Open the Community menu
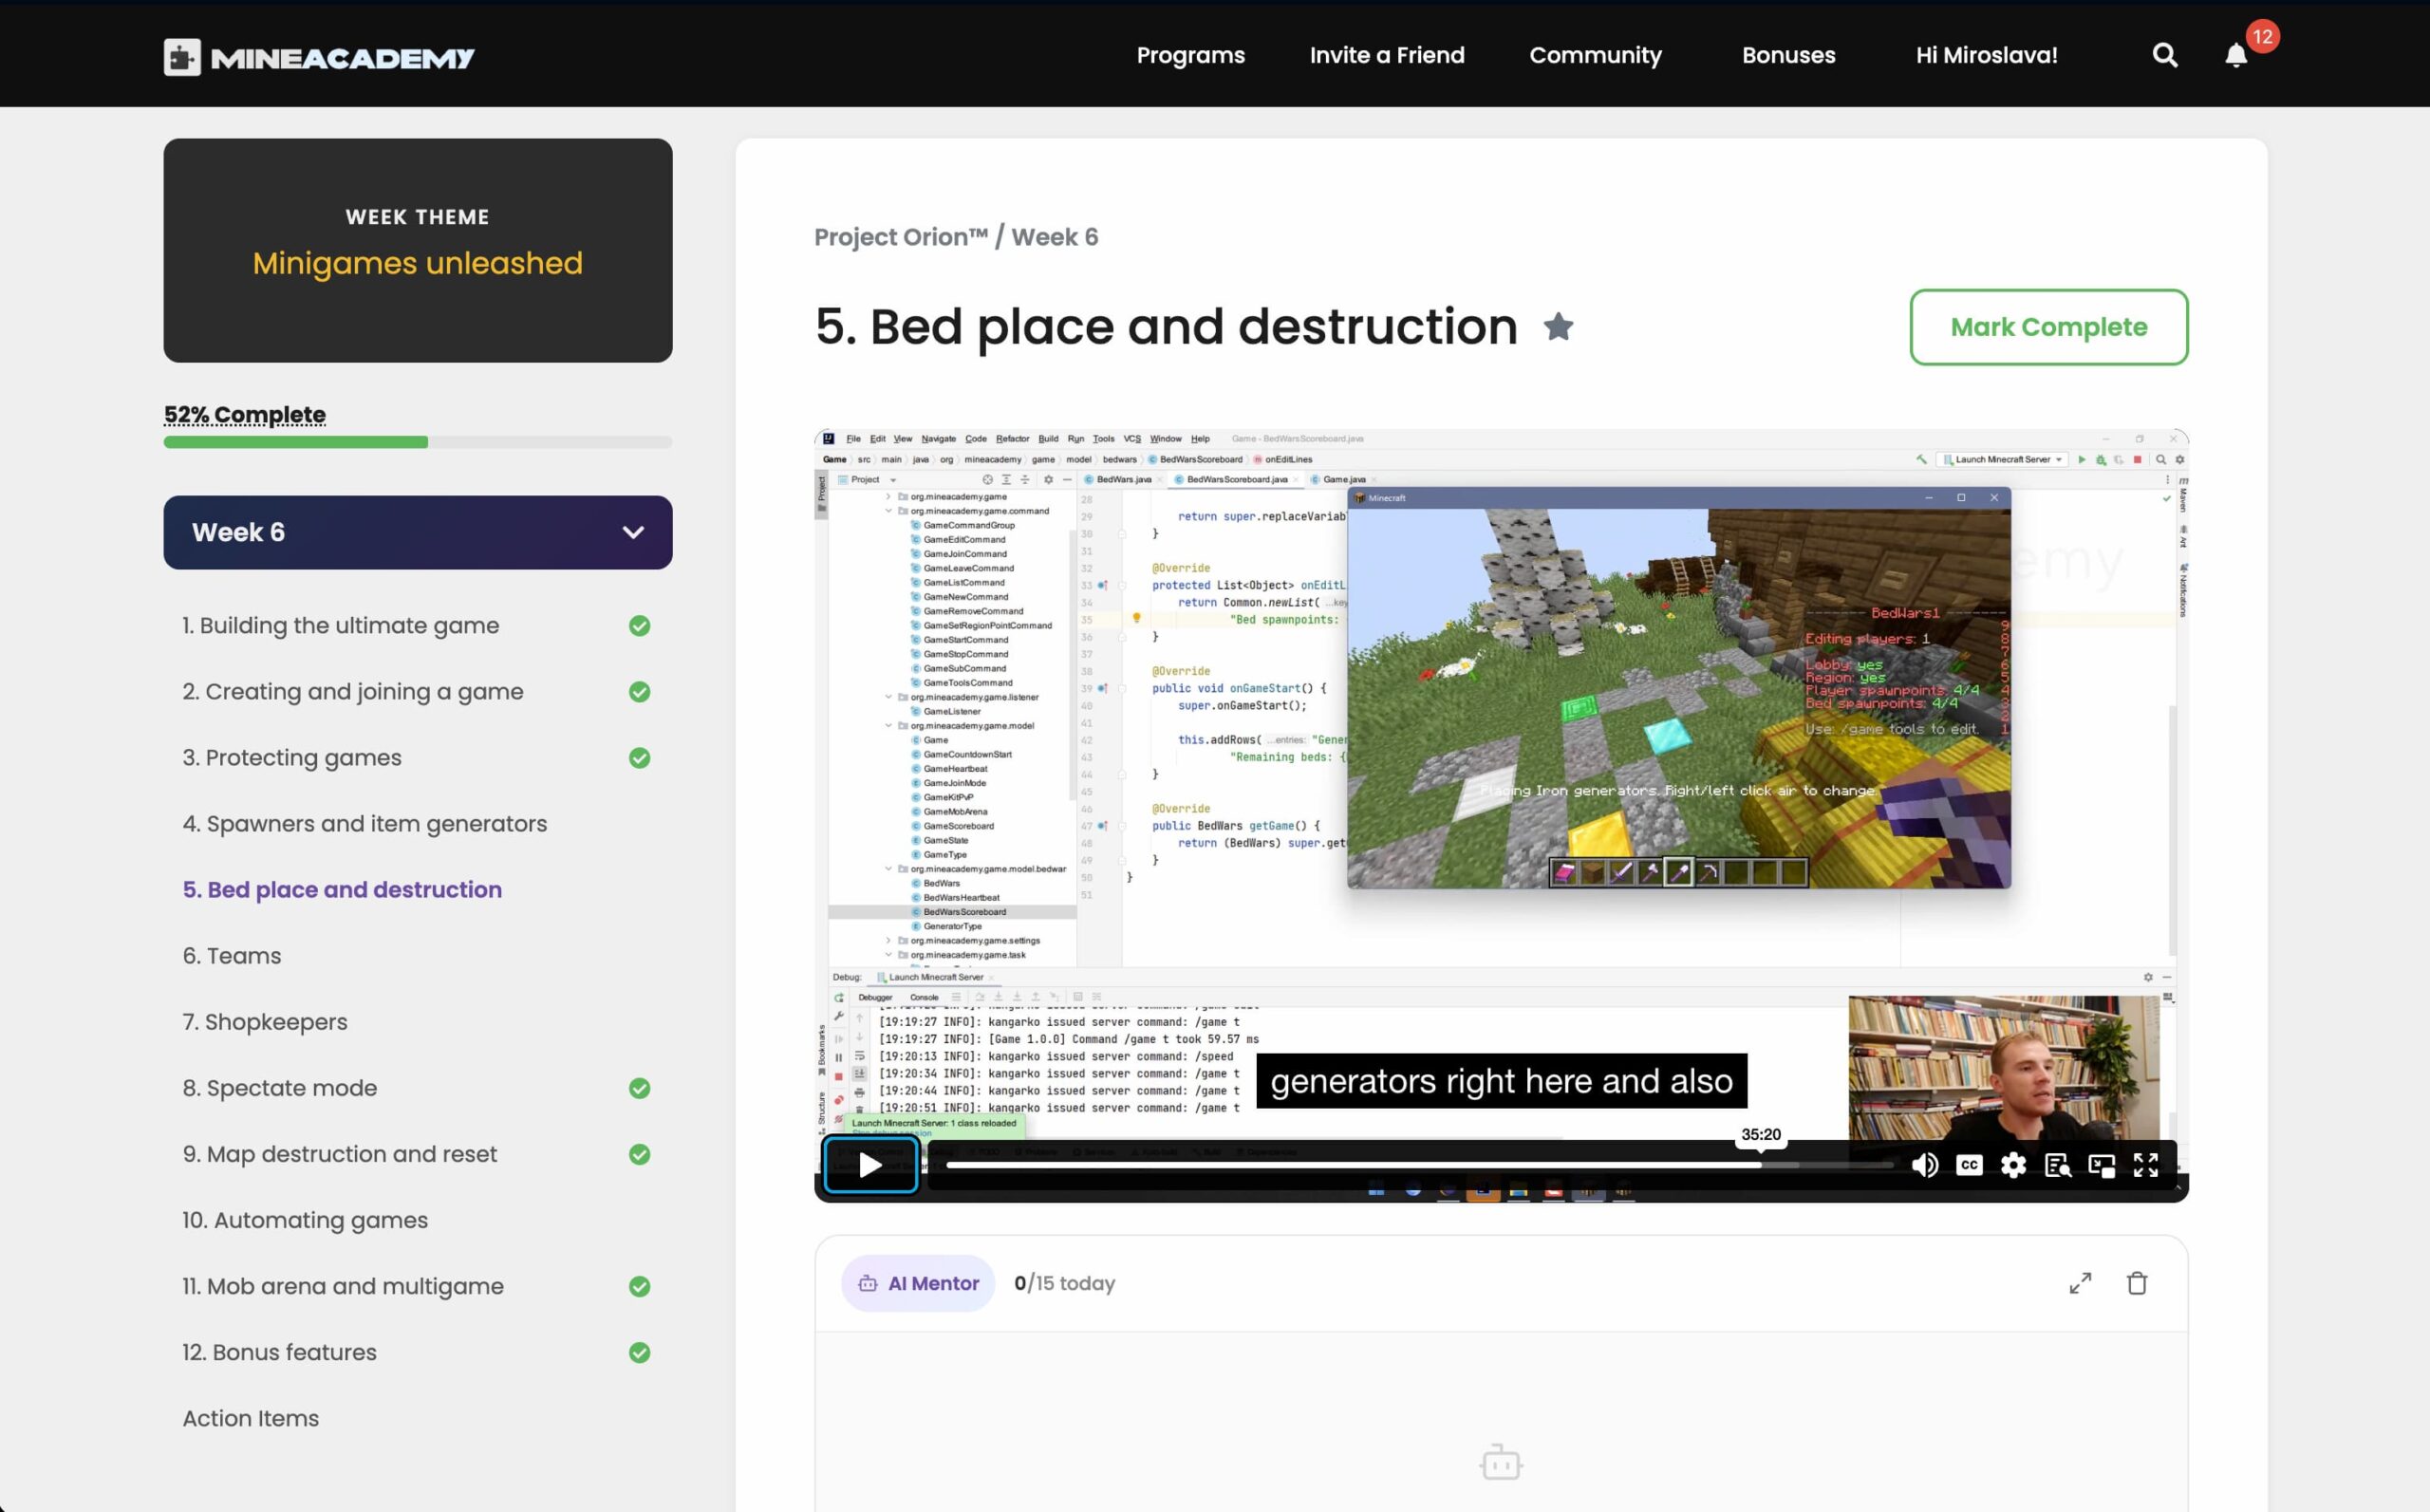 [1595, 55]
